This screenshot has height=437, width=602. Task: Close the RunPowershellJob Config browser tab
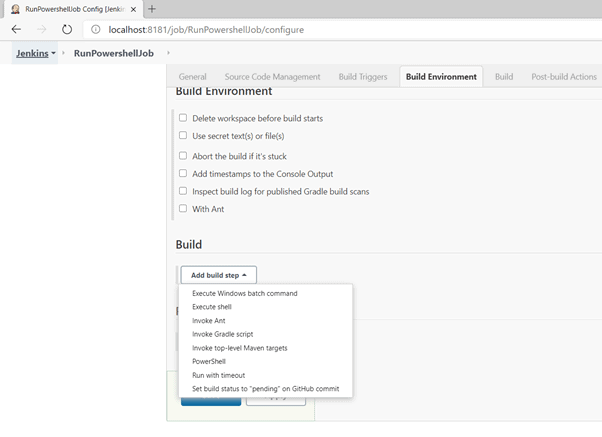click(x=133, y=9)
